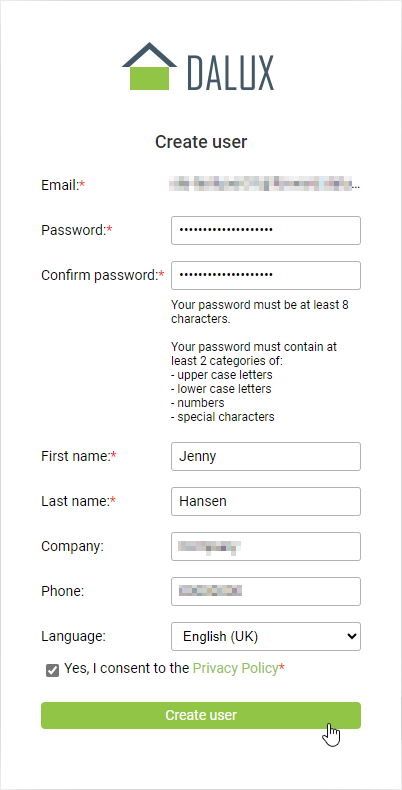This screenshot has width=402, height=790.
Task: Click the green house Dalux logo icon
Action: point(149,67)
